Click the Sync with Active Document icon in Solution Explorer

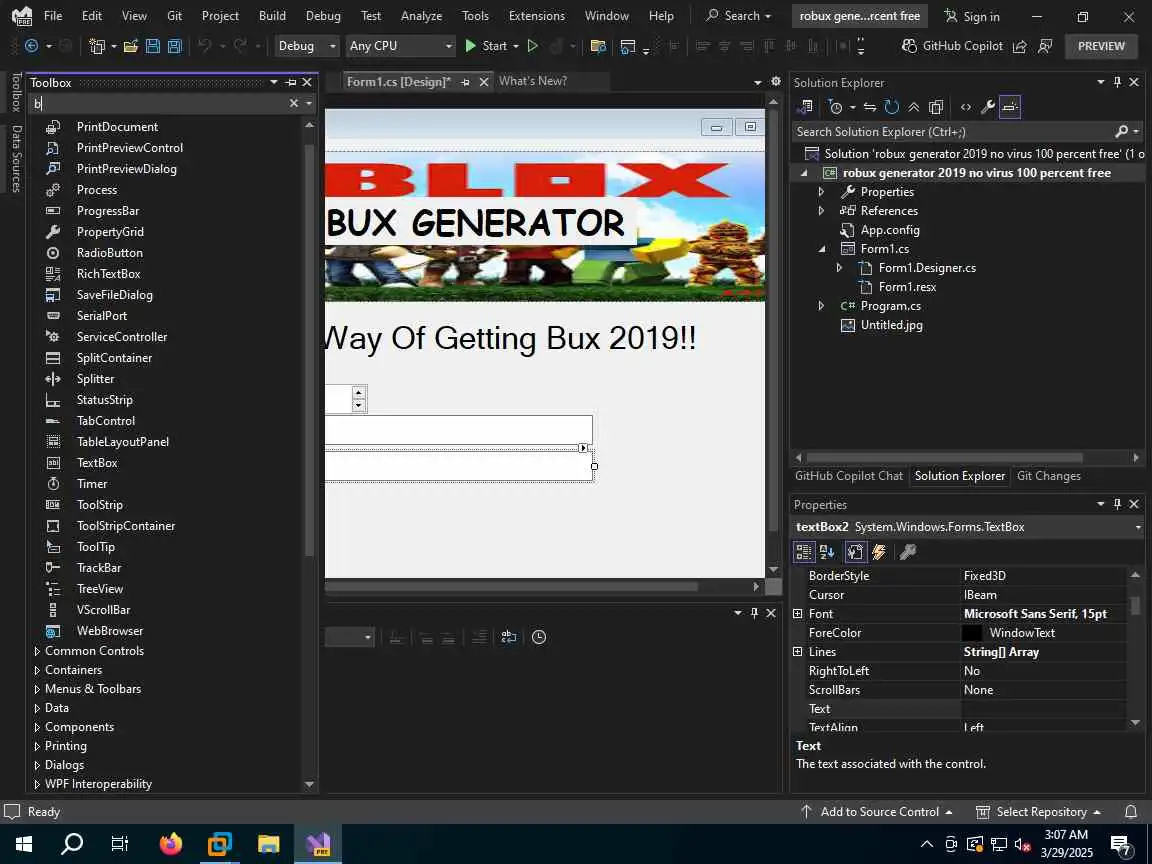pyautogui.click(x=870, y=107)
